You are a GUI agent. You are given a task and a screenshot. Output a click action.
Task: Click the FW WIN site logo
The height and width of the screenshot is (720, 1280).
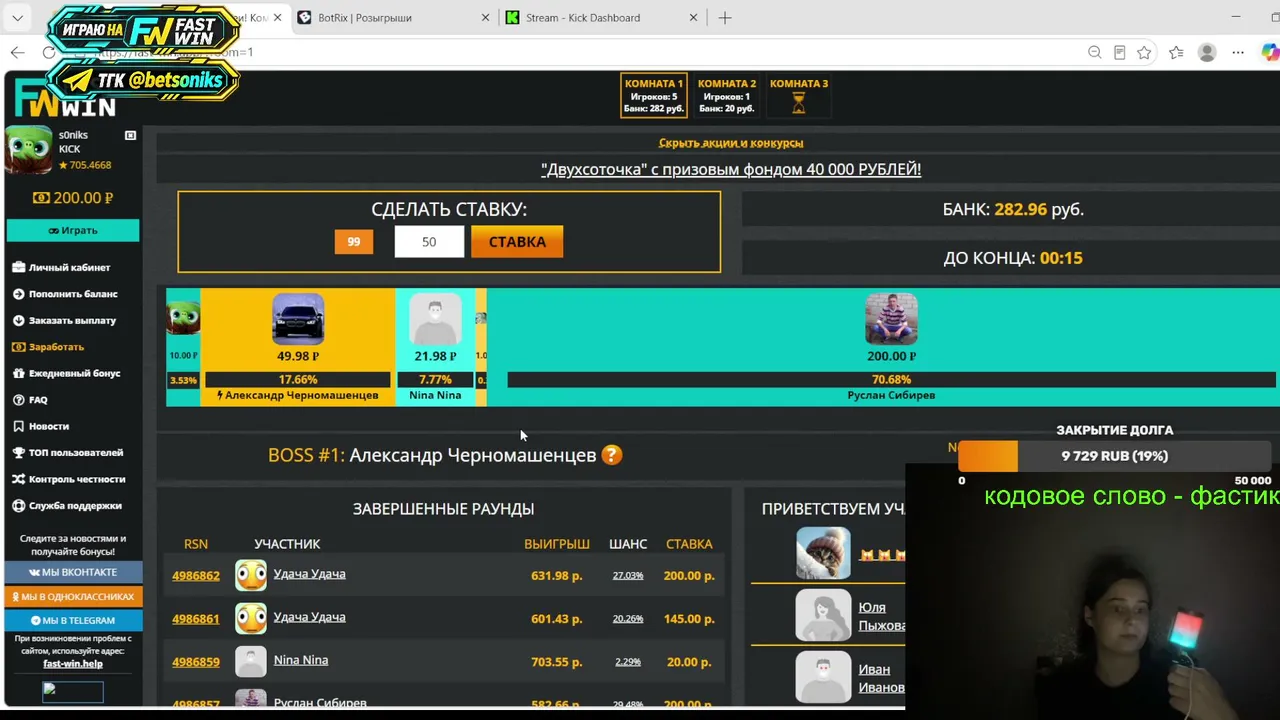65,99
